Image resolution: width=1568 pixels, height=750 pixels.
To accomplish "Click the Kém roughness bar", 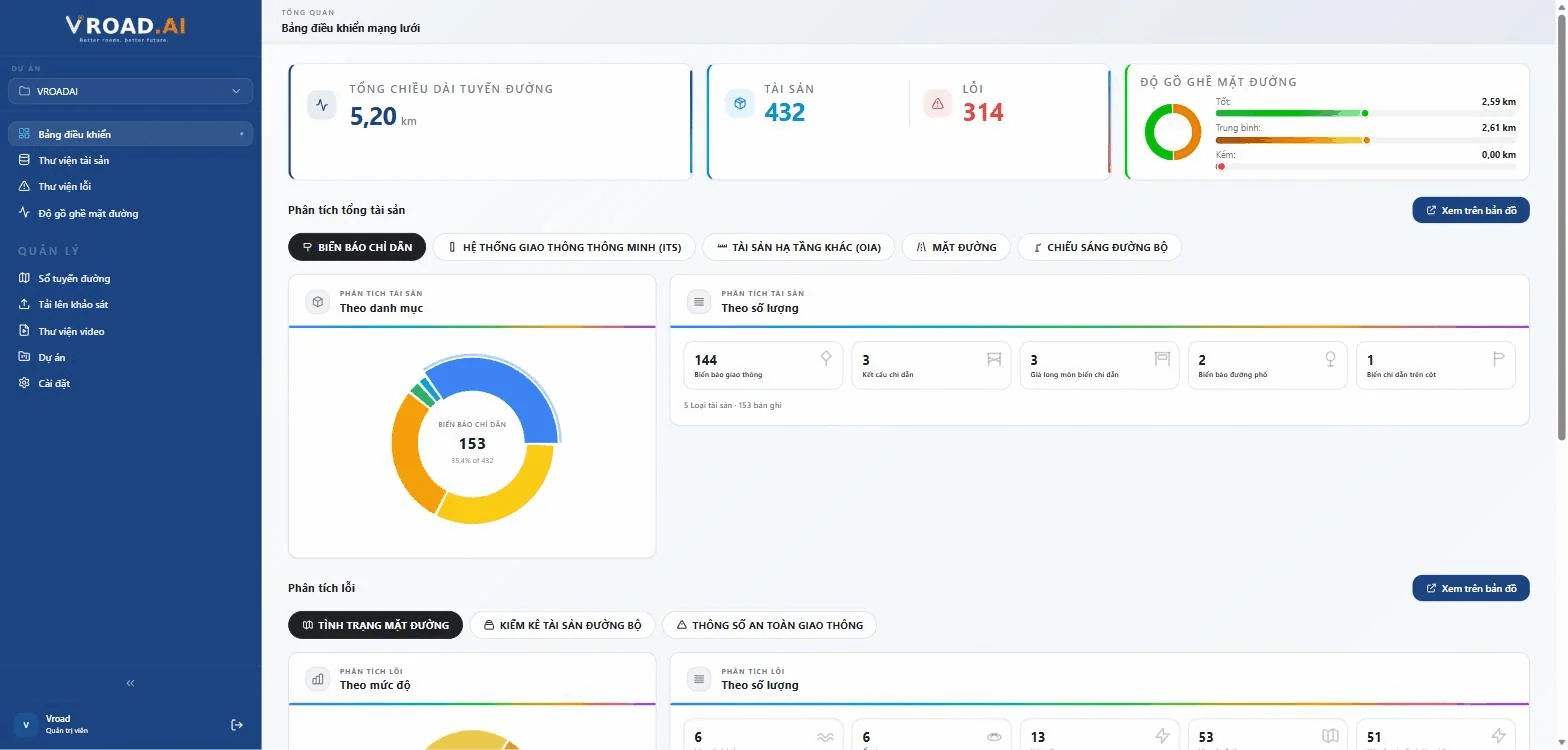I will (x=1366, y=166).
